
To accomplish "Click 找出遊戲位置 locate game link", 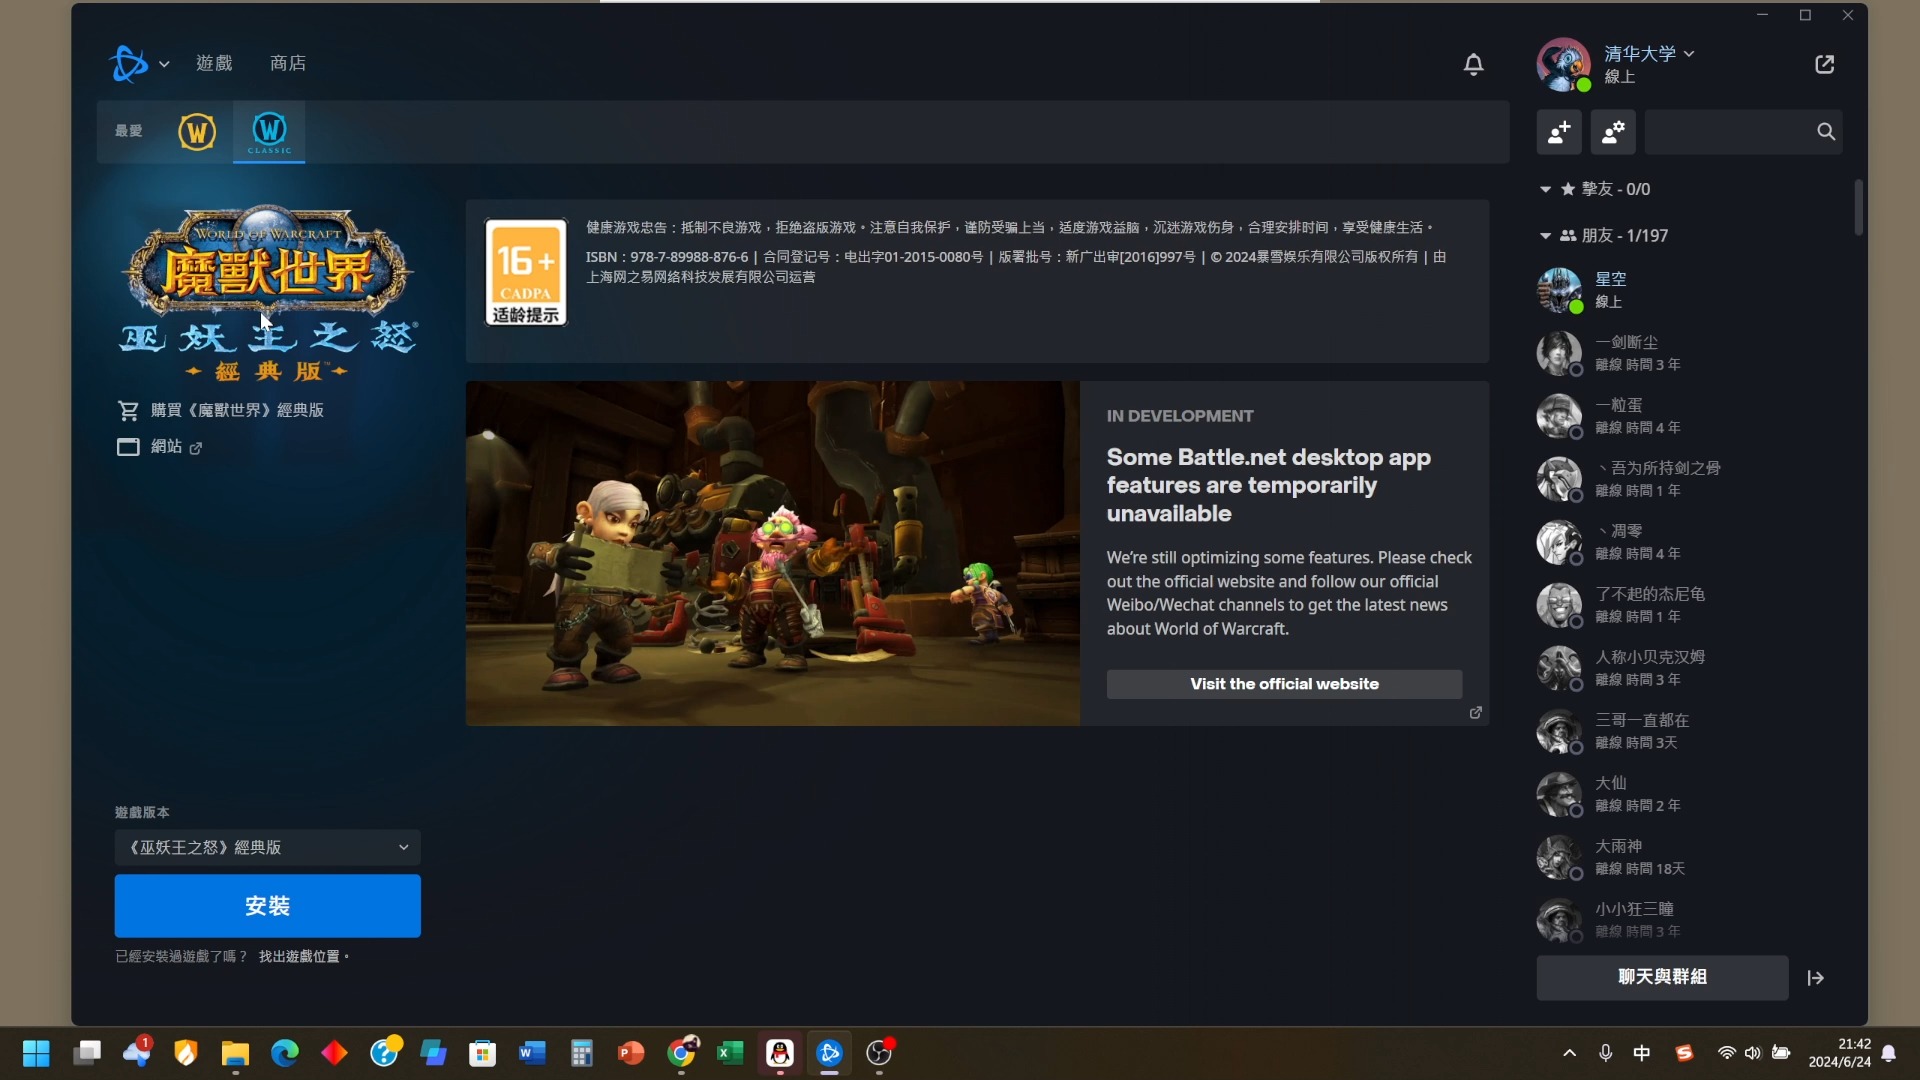I will [x=299, y=957].
